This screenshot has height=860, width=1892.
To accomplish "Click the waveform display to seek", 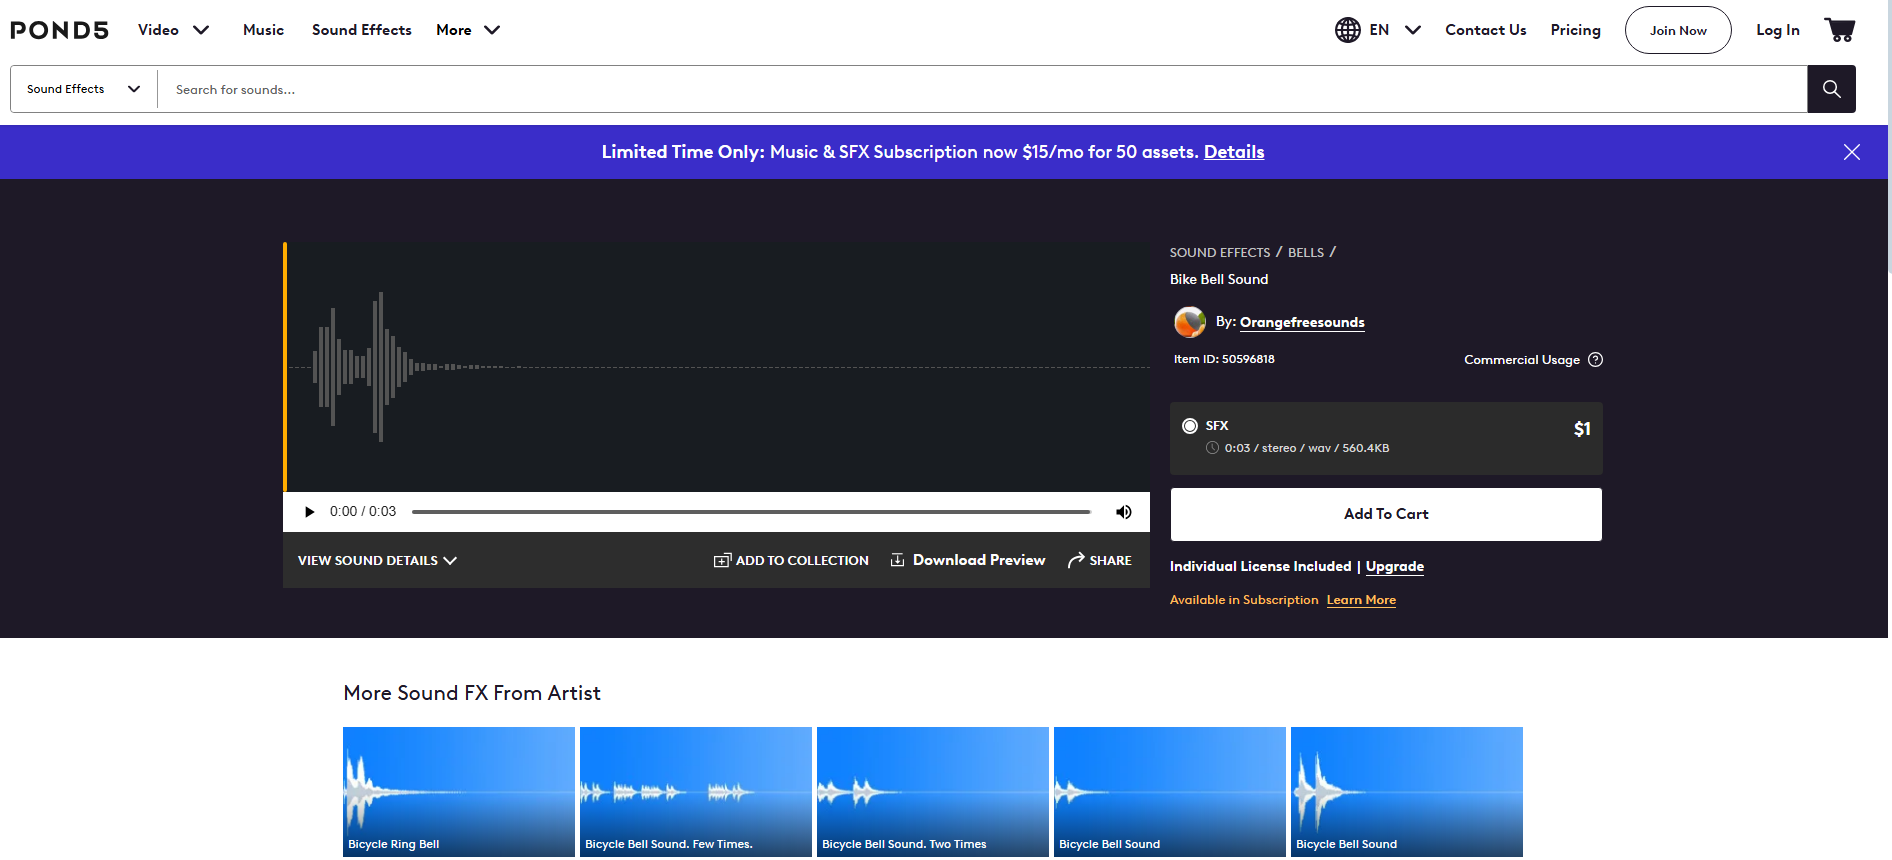I will pos(717,367).
